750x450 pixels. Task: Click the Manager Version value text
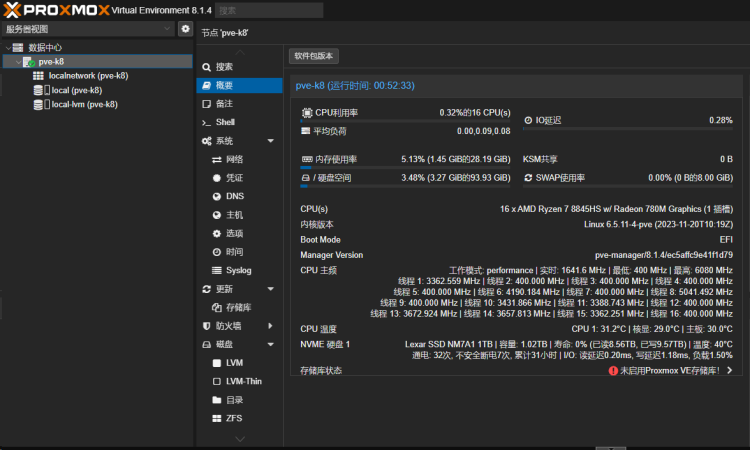664,255
